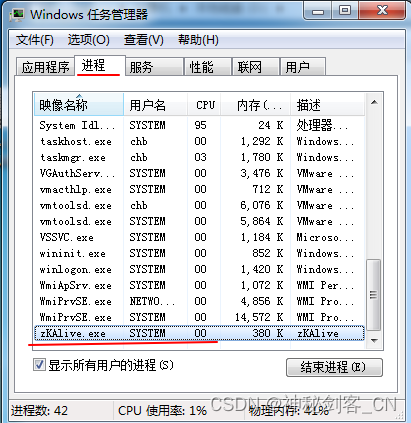Maximize the Task Manager window
This screenshot has width=411, height=423.
(x=345, y=11)
